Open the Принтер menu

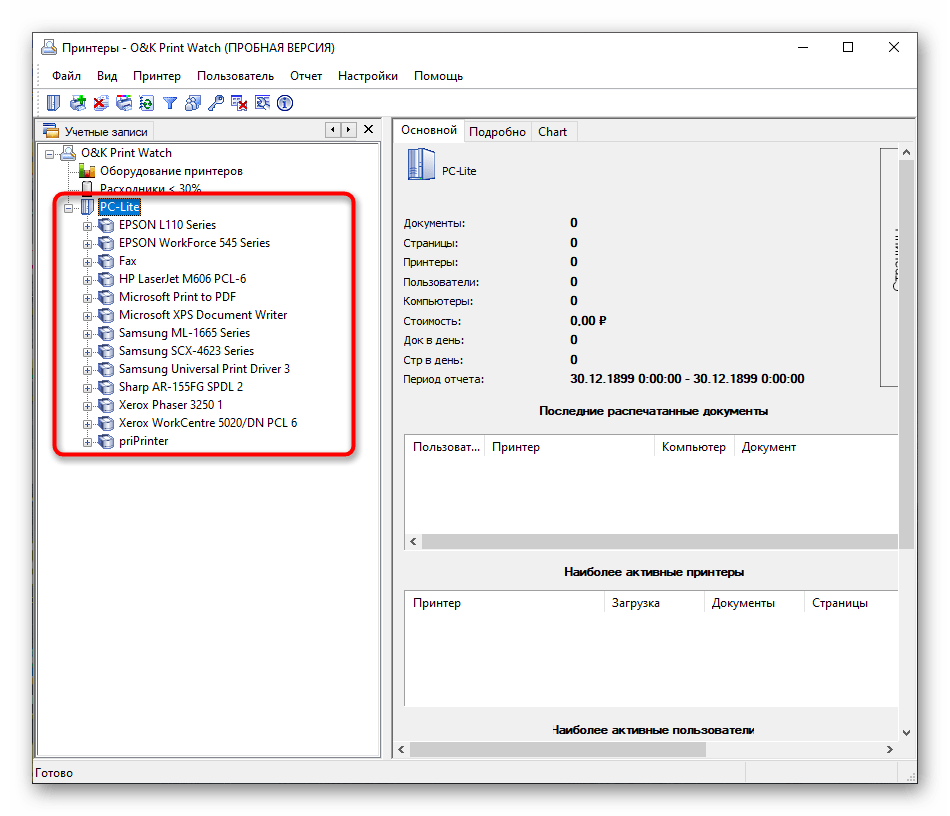point(157,76)
